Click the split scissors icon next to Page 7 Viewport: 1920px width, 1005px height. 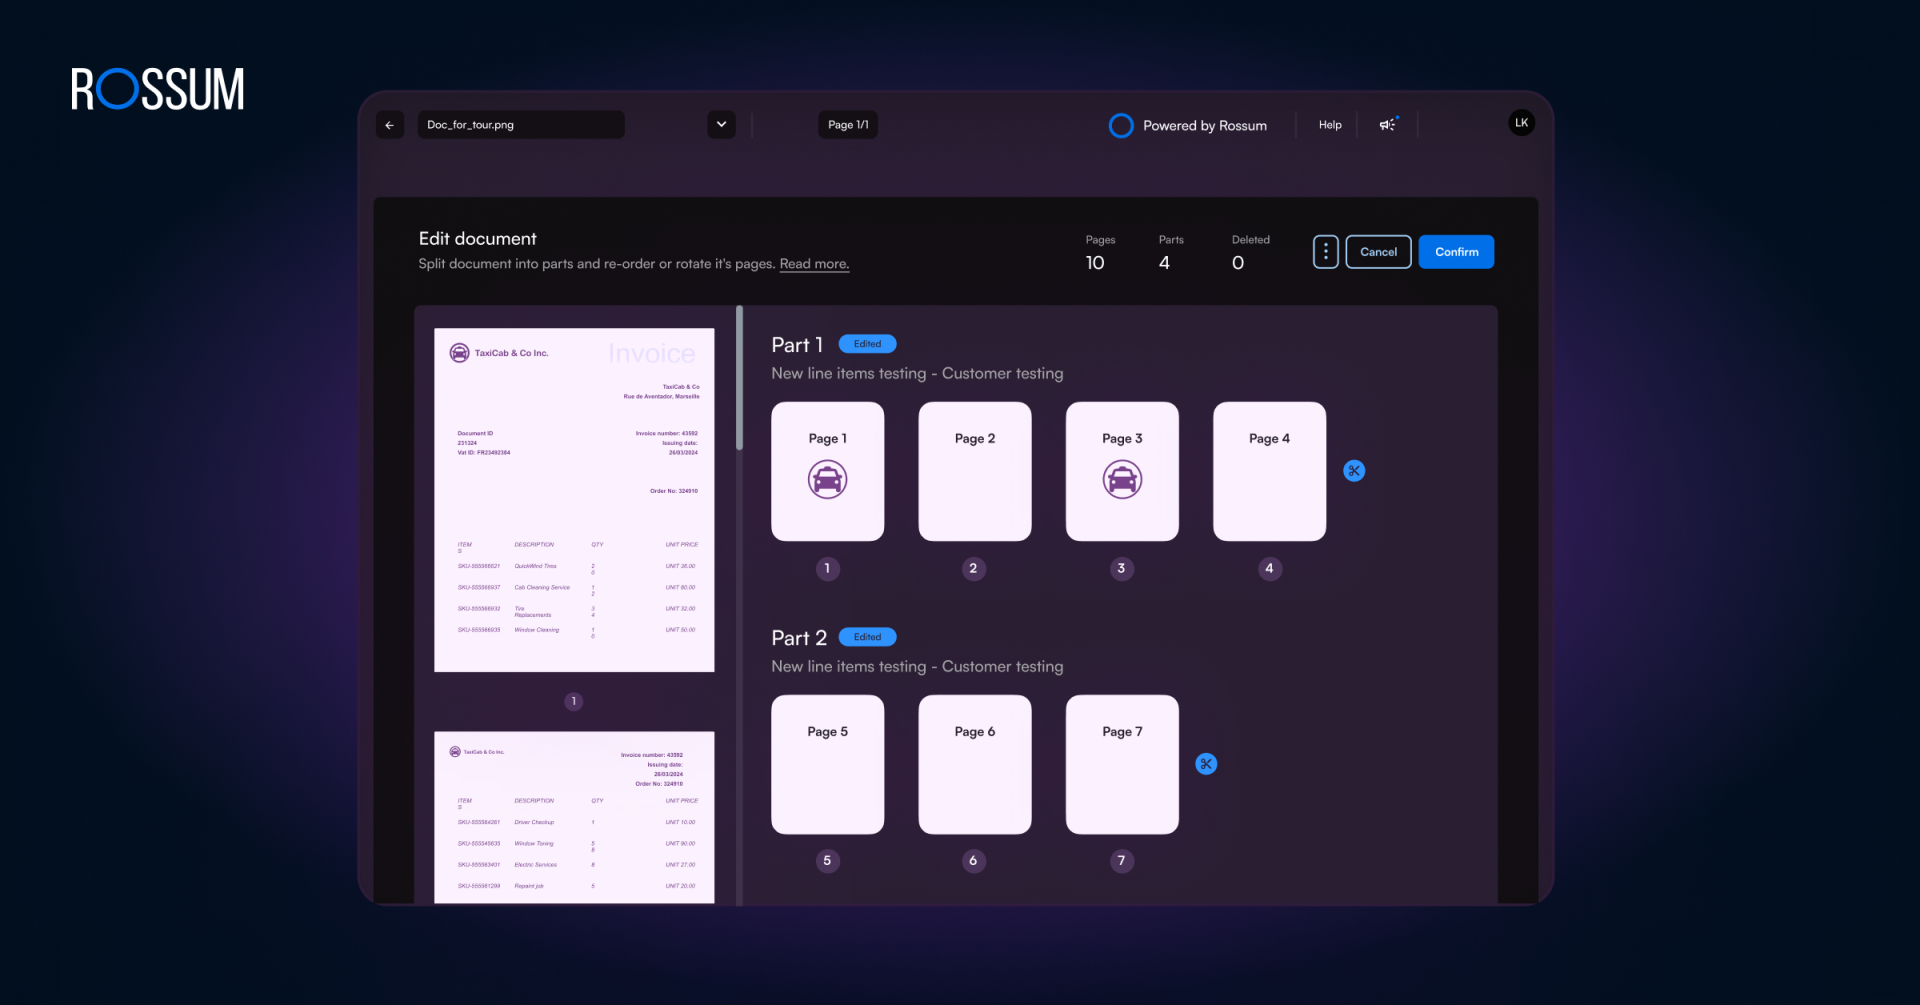(x=1206, y=763)
